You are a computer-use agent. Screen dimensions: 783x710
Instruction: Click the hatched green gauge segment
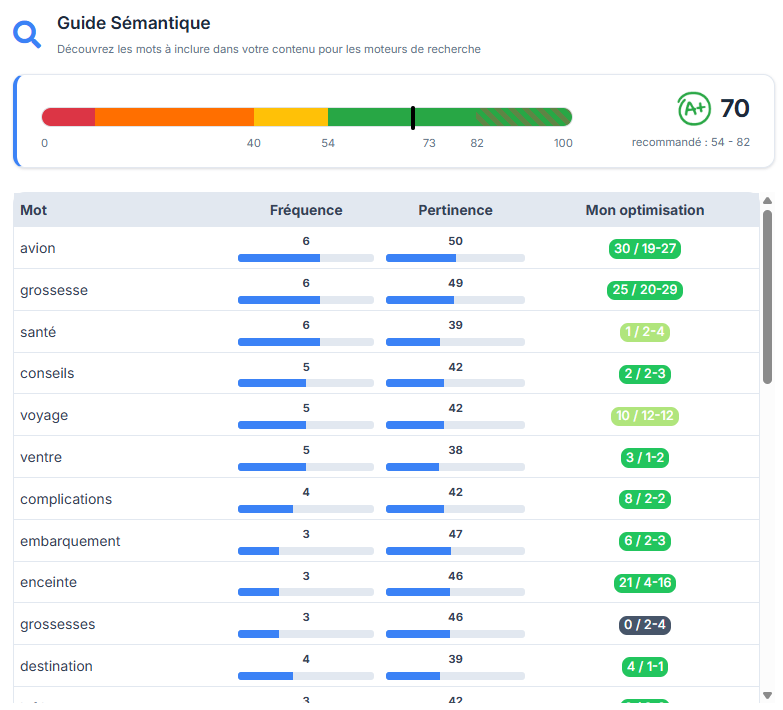tap(523, 117)
